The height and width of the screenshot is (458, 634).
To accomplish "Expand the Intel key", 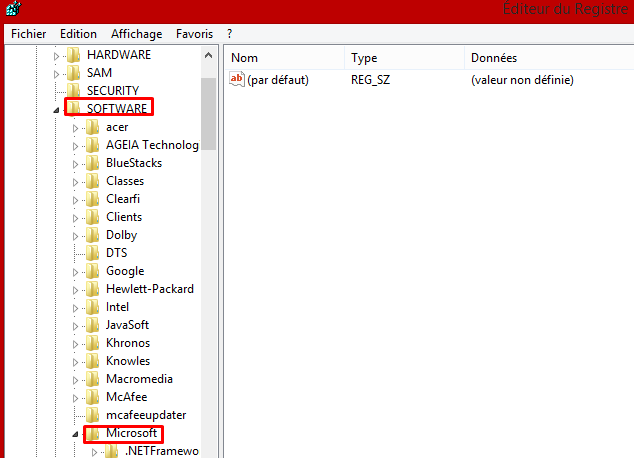I will (75, 308).
